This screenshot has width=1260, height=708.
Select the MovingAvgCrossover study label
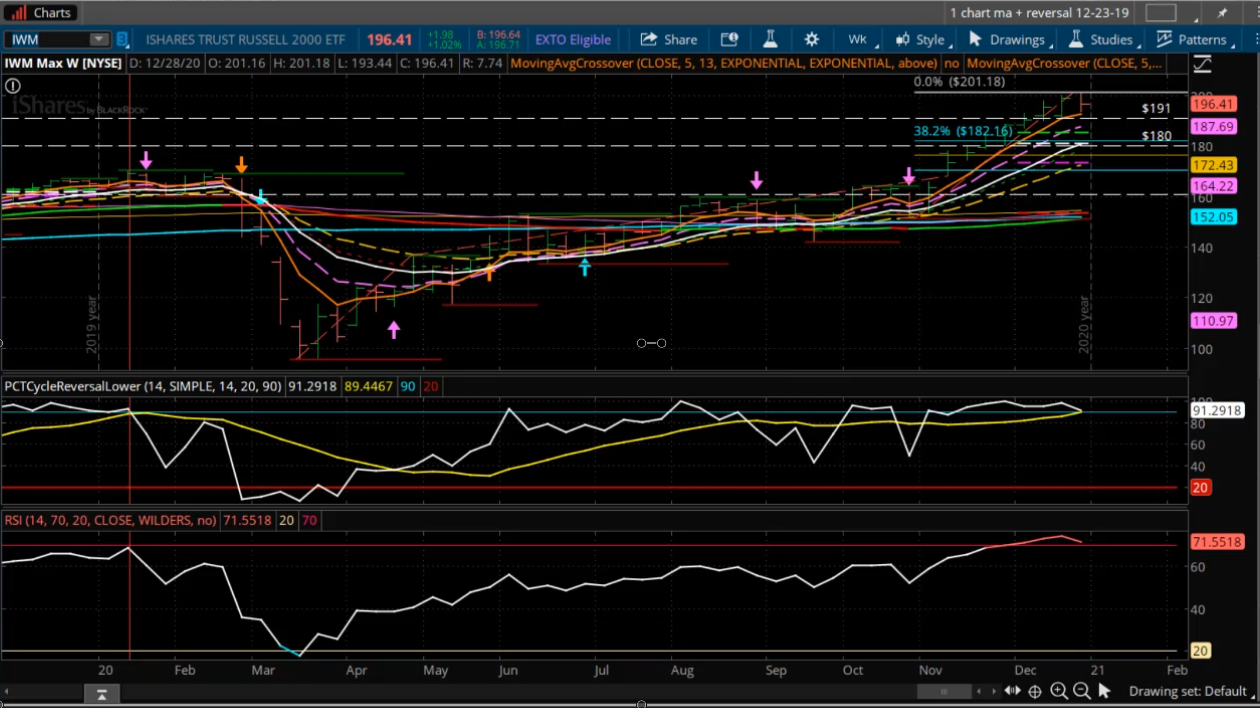pos(724,63)
